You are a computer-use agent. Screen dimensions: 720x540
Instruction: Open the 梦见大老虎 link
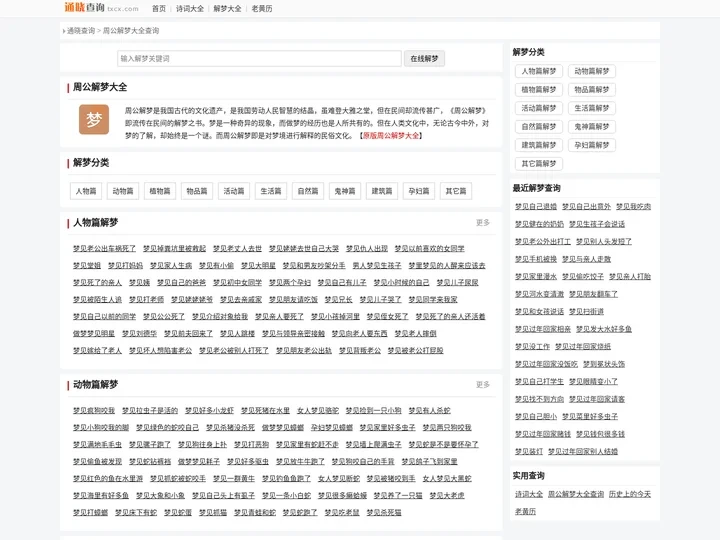[447, 495]
